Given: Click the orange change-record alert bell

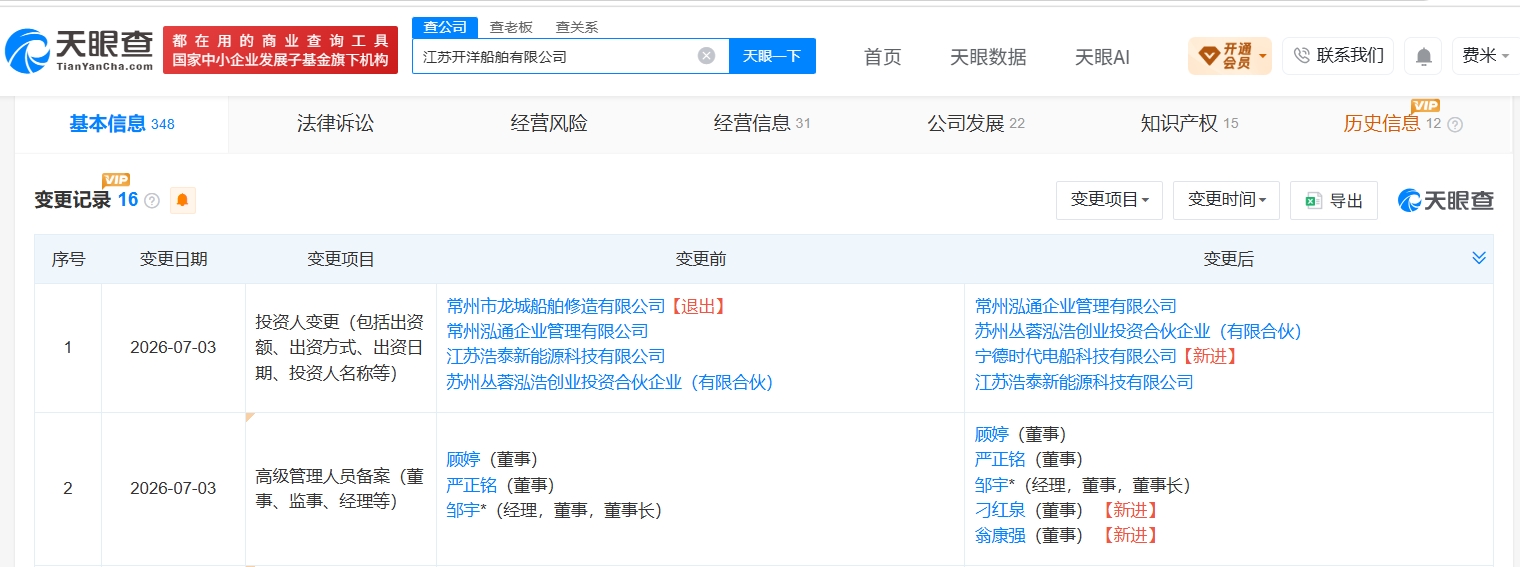Looking at the screenshot, I should (182, 200).
